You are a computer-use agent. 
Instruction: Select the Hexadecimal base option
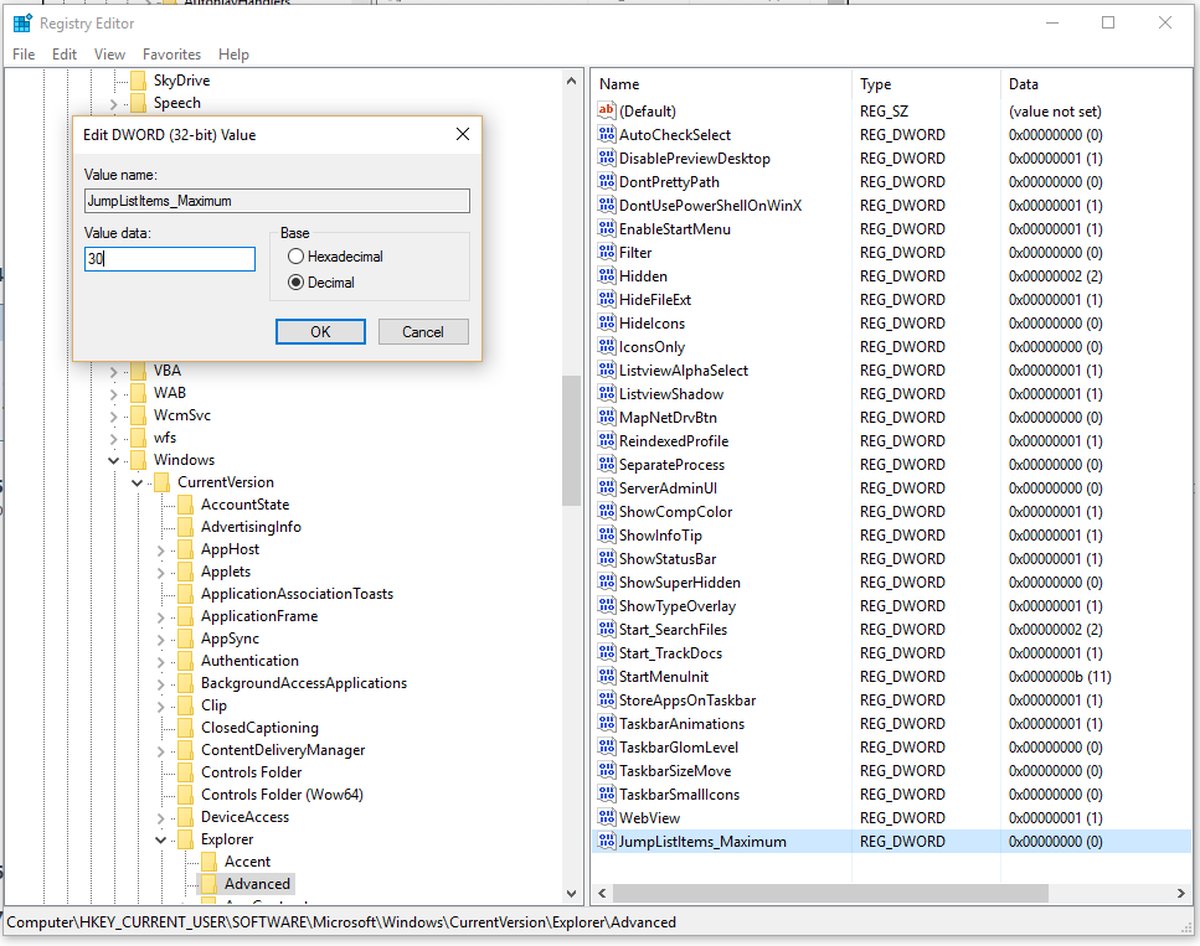(x=296, y=256)
